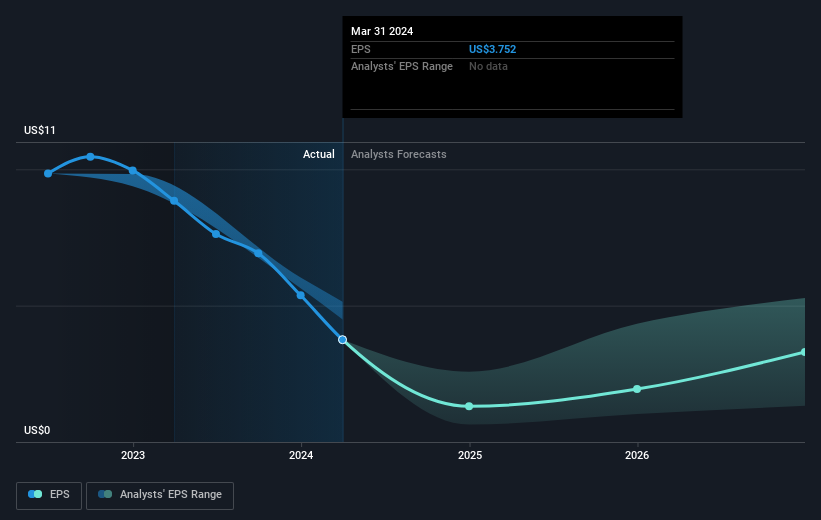Click the Analysts' EPS Range row label in tooltip
The height and width of the screenshot is (520, 821).
[402, 67]
